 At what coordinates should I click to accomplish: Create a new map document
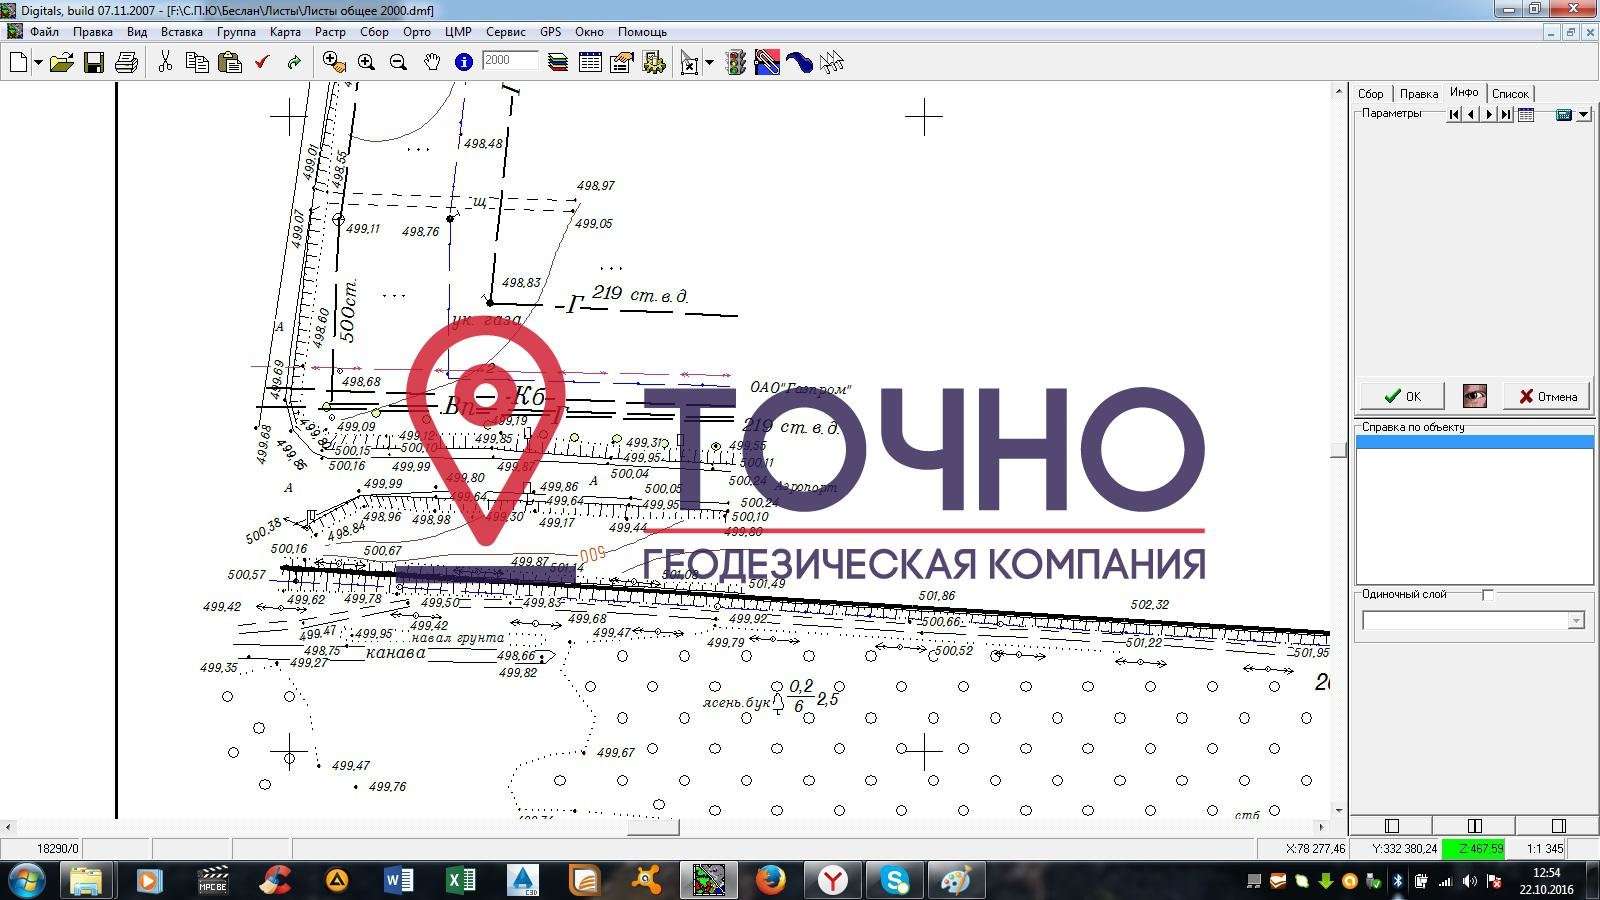[19, 63]
